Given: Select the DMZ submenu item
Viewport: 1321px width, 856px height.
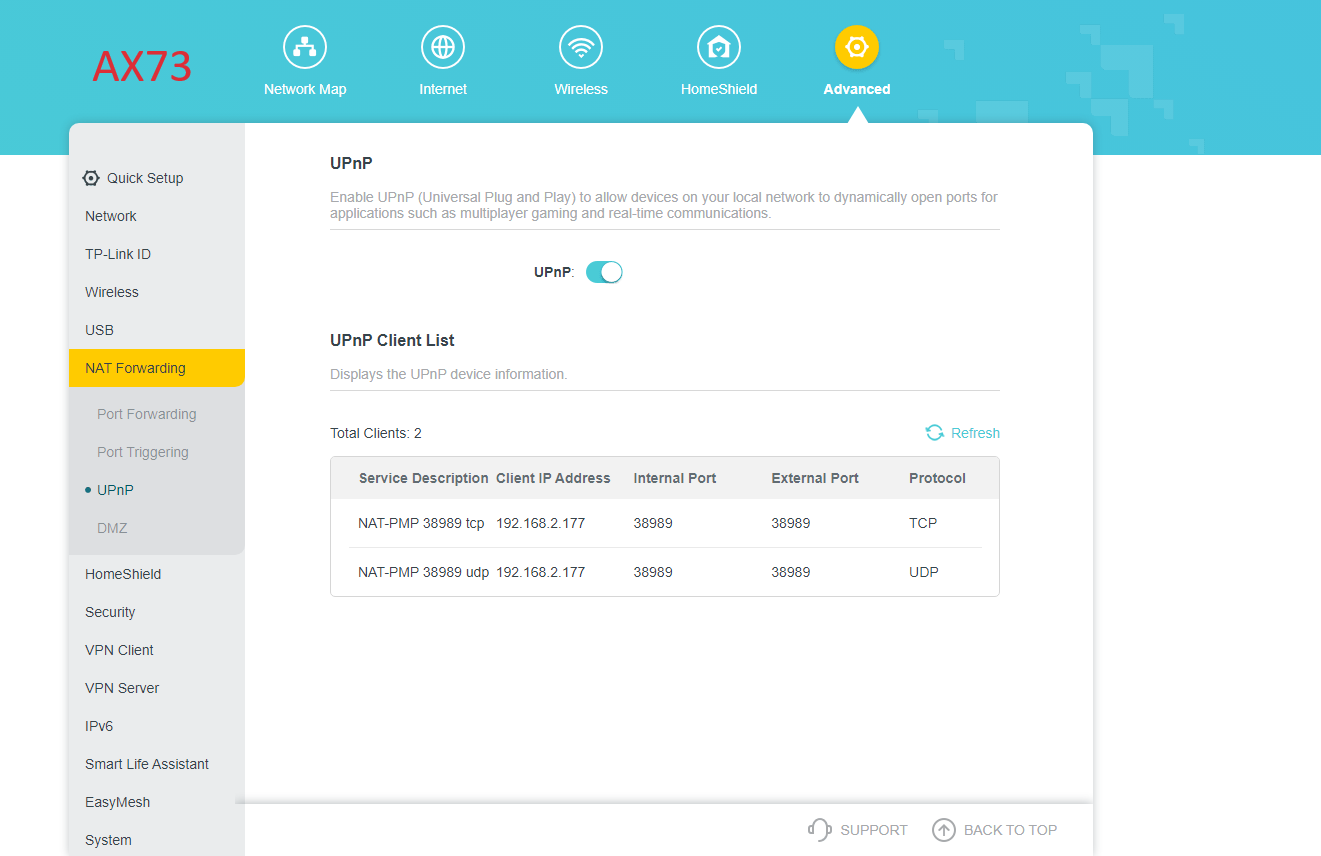Looking at the screenshot, I should point(112,528).
